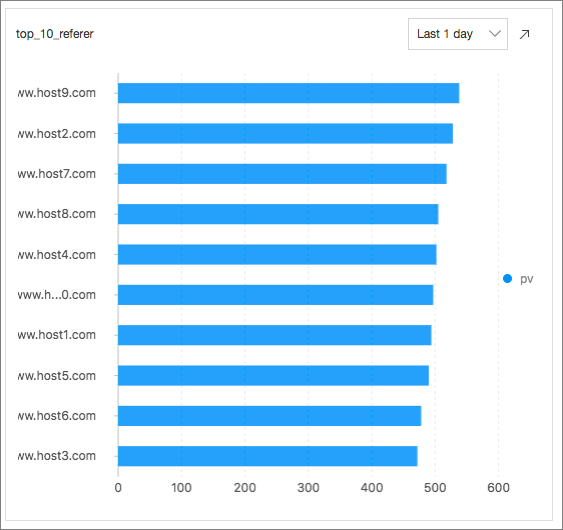Click the www.host5.com bar
The width and height of the screenshot is (563, 530).
(x=273, y=376)
